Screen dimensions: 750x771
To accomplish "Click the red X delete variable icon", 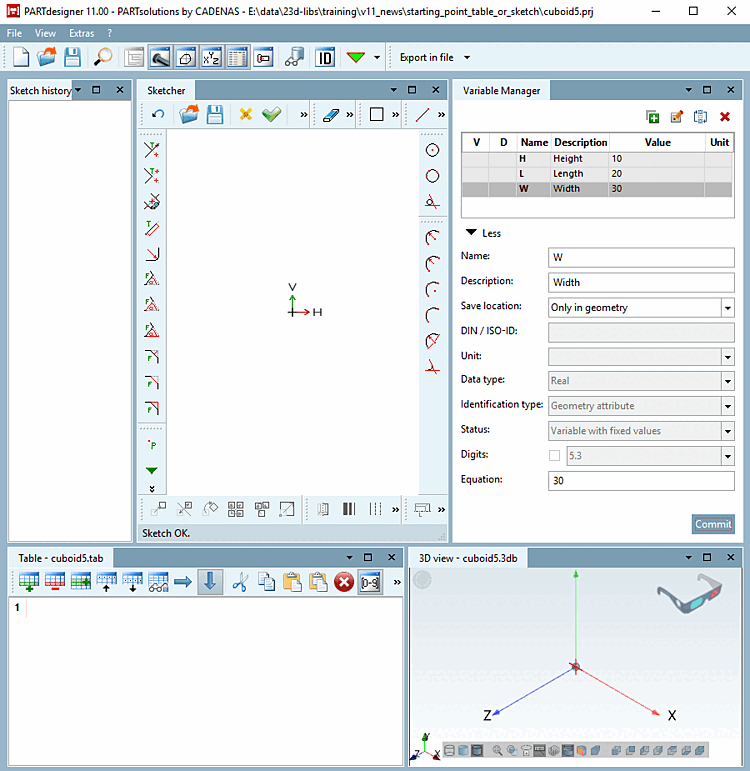I will (x=724, y=117).
